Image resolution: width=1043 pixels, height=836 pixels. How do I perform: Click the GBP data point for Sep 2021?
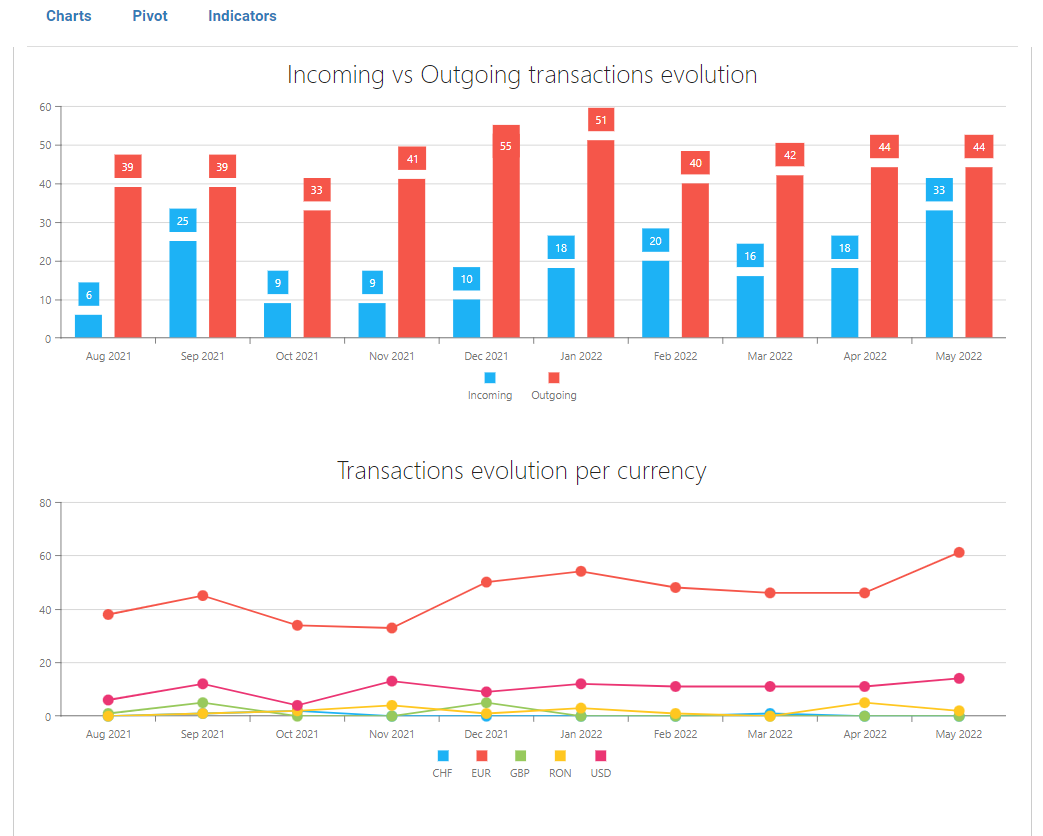click(x=203, y=702)
